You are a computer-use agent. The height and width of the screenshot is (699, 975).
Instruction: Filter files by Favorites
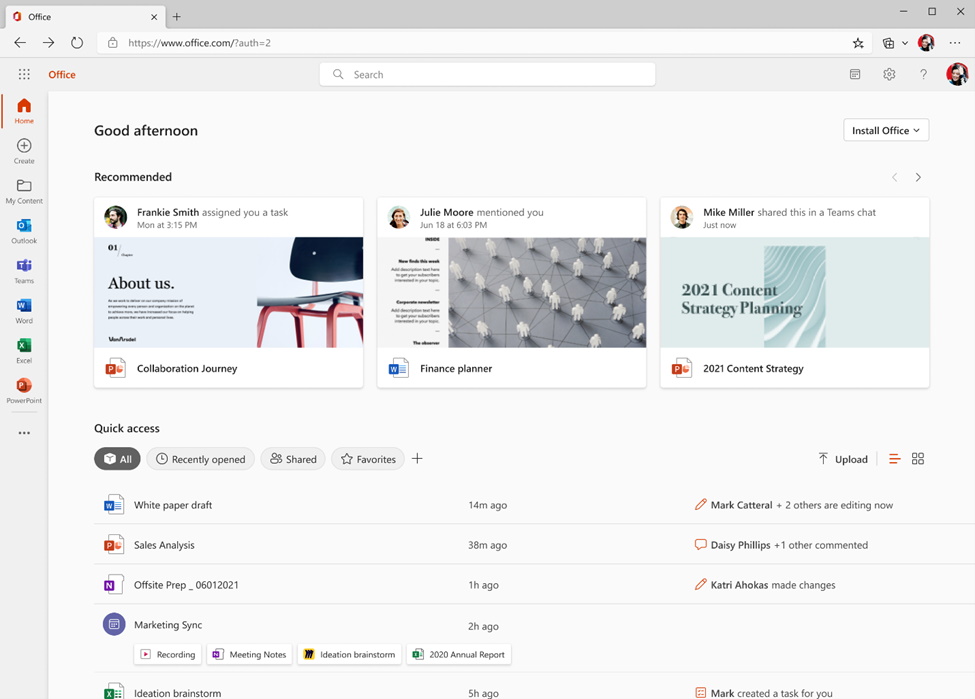(x=367, y=459)
